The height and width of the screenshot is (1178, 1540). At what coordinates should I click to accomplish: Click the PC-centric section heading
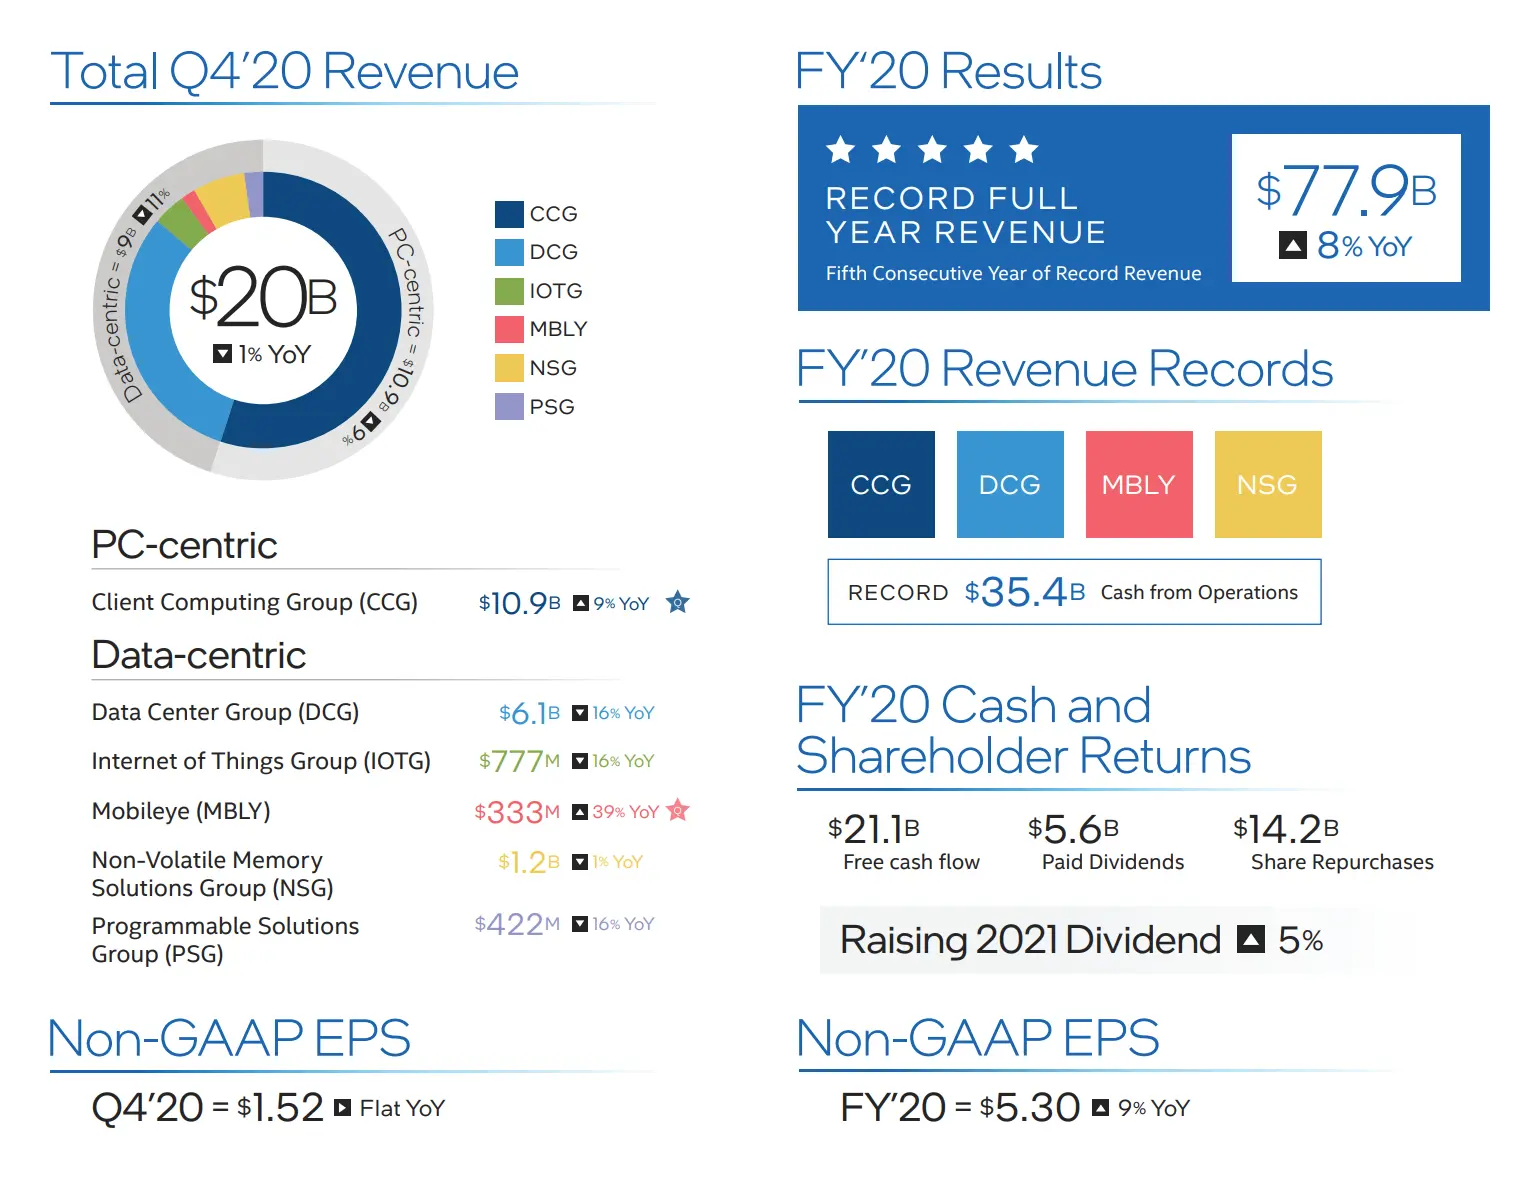click(184, 545)
